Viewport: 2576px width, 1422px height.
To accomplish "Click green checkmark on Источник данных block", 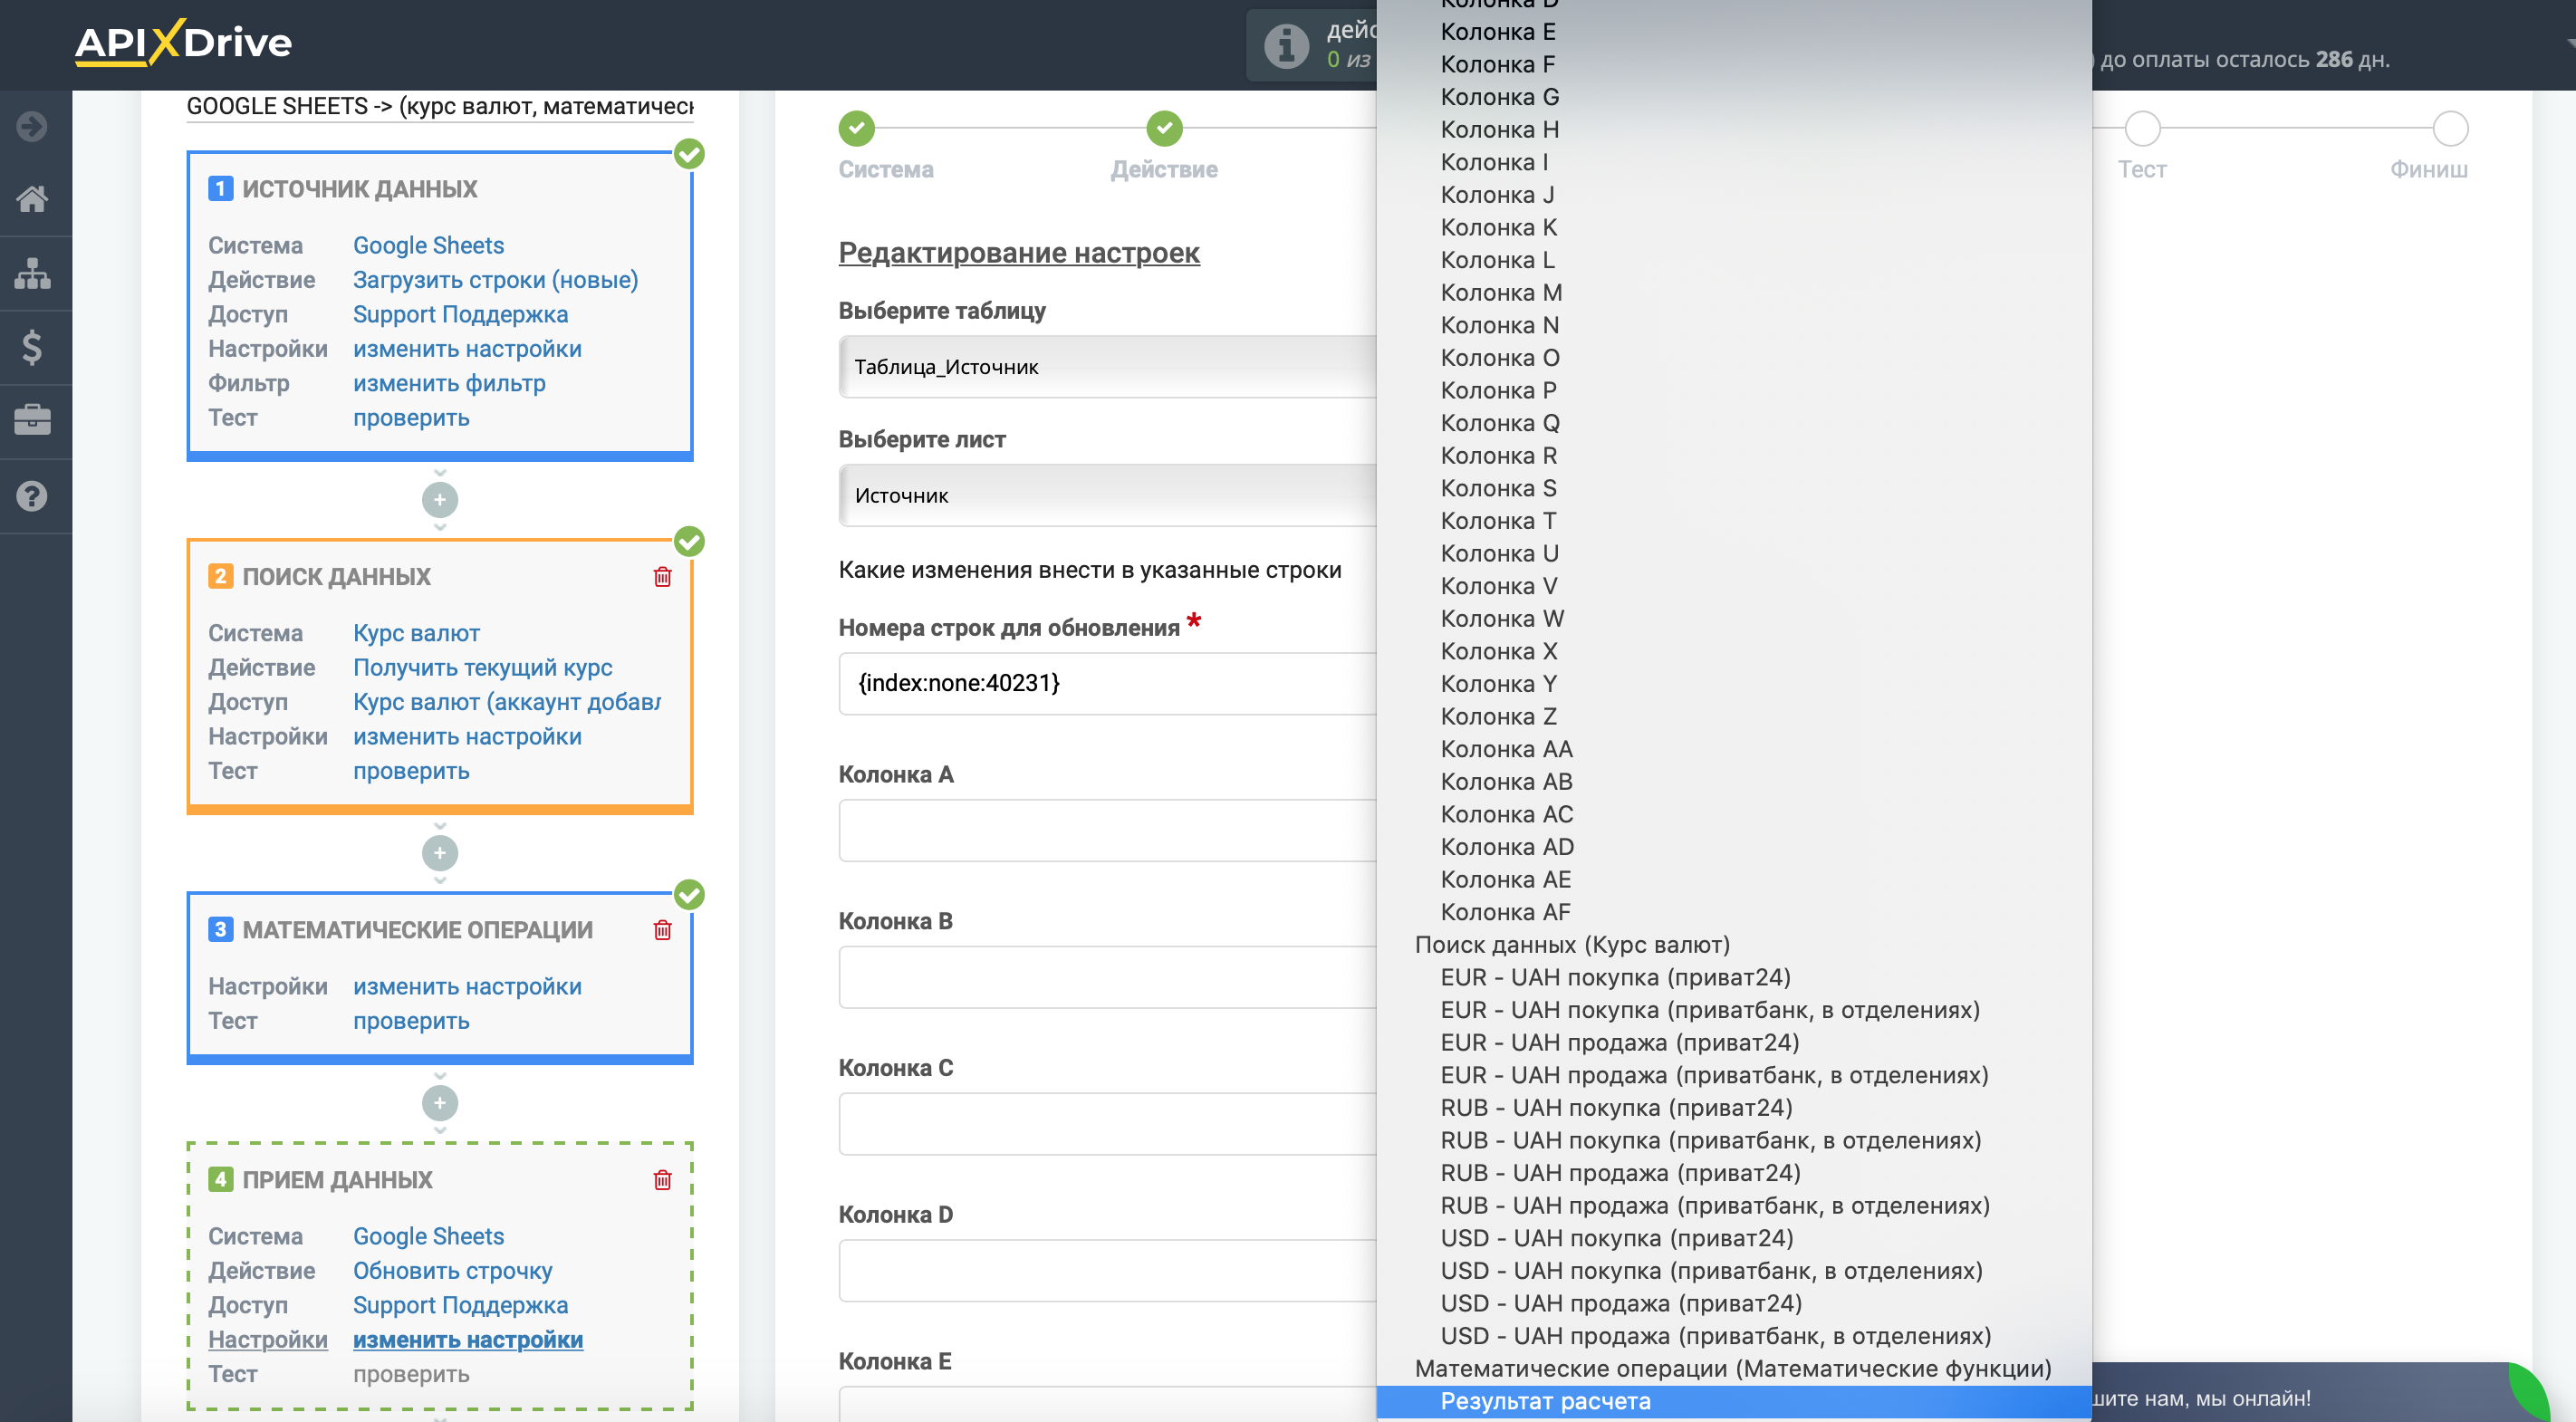I will coord(689,153).
